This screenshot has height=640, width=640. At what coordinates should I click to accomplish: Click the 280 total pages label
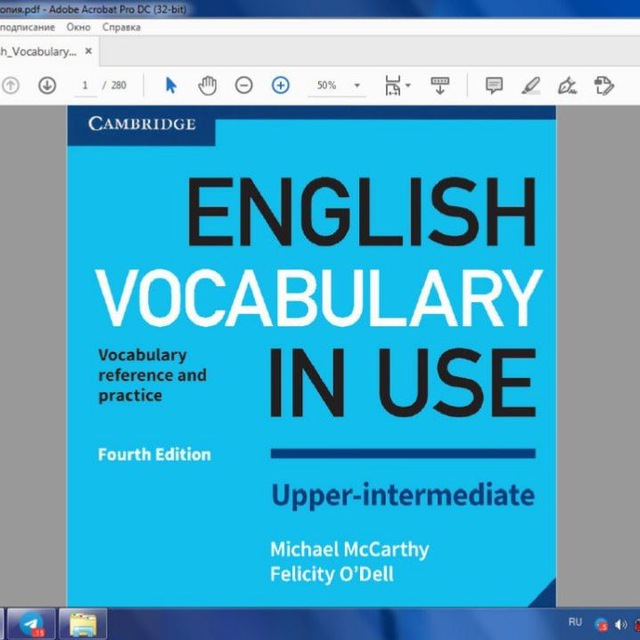[118, 85]
